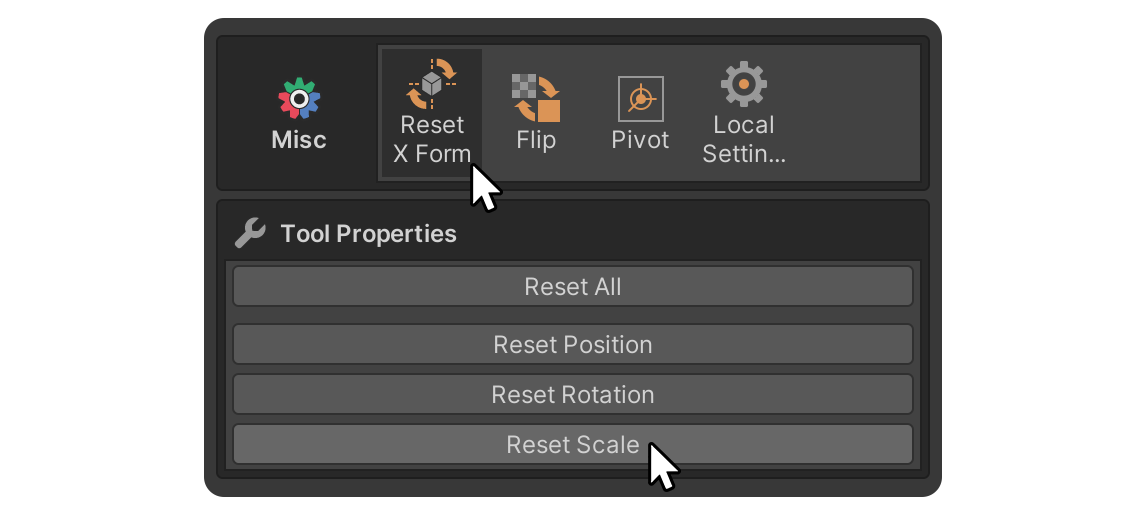The image size is (1147, 515).
Task: Click the Reset Scale button
Action: tap(573, 444)
